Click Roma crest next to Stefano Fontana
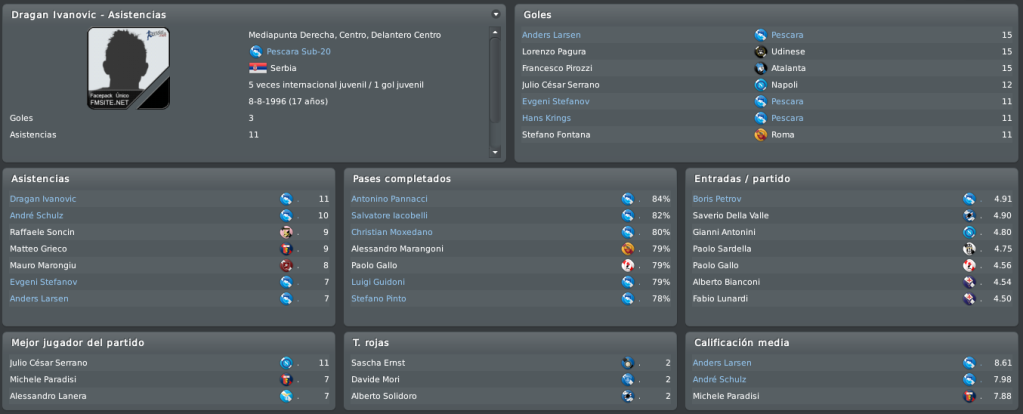Viewport: 1023px width, 414px height. coord(760,135)
